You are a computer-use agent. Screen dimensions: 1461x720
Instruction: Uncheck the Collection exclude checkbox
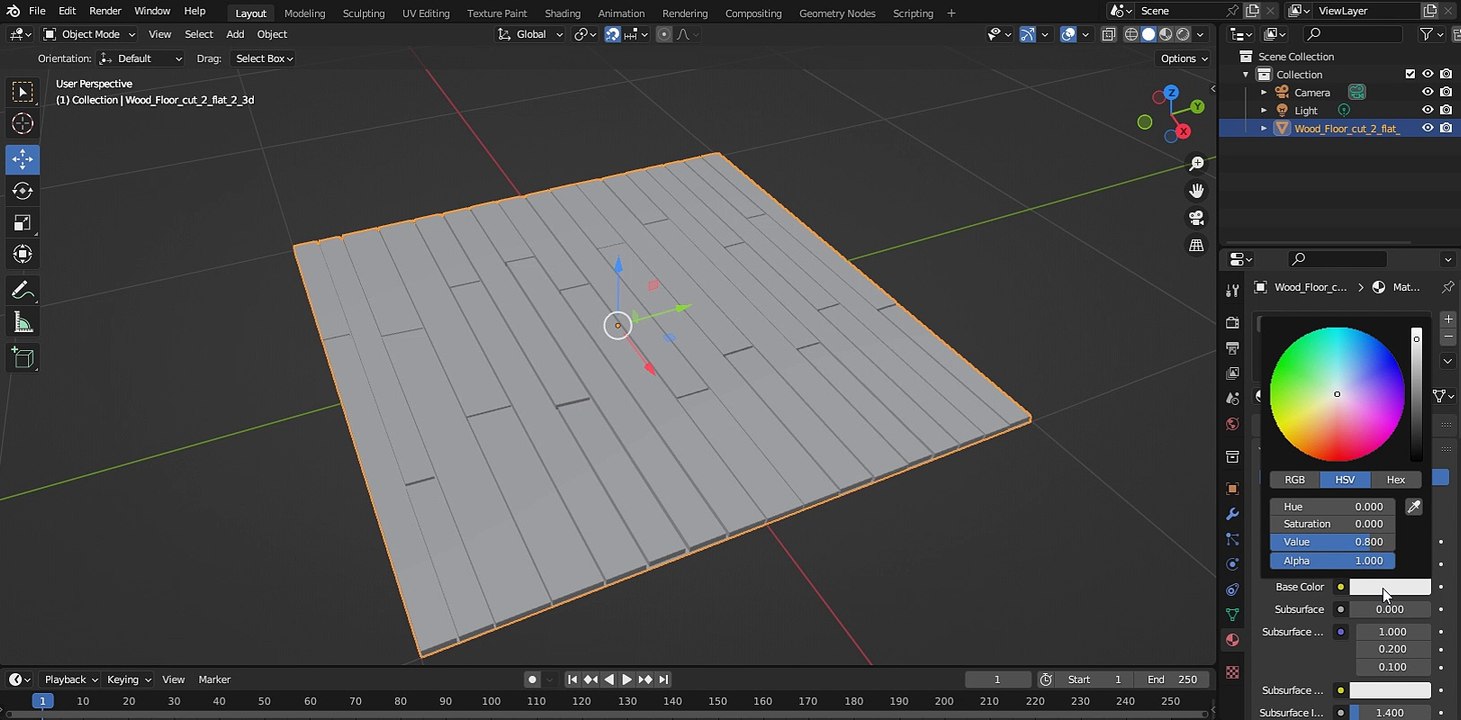1410,74
